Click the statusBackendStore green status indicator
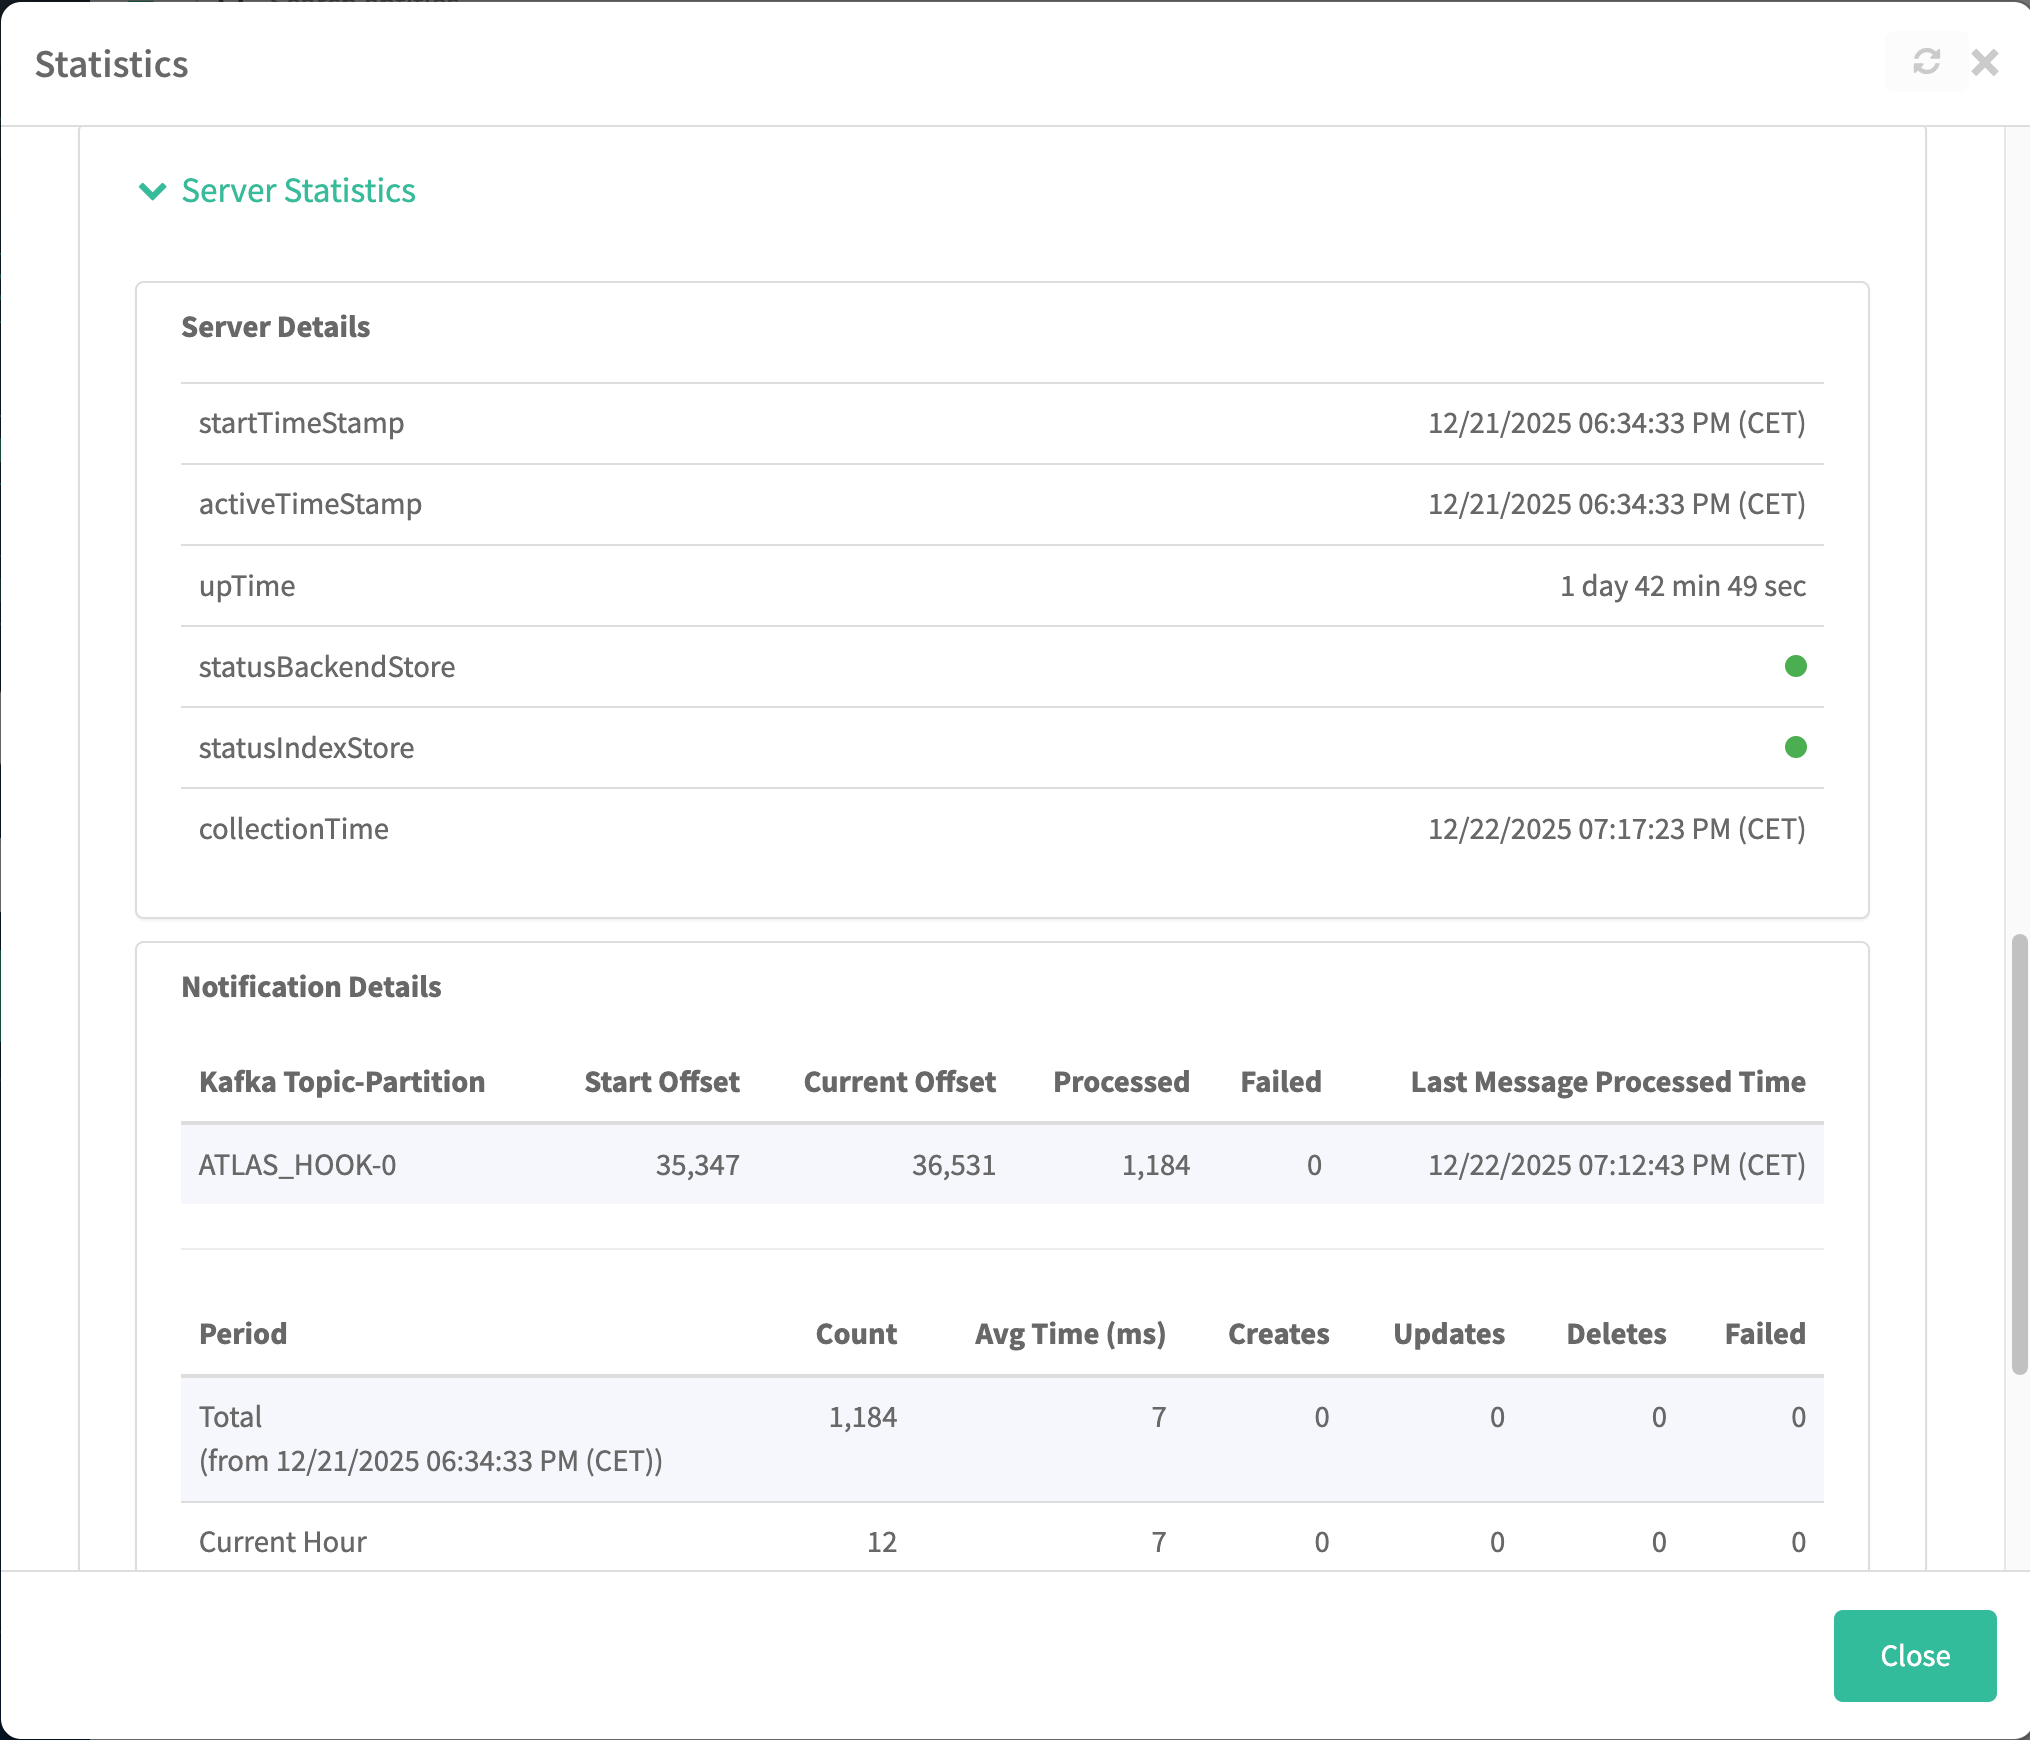This screenshot has width=2030, height=1740. (1795, 666)
